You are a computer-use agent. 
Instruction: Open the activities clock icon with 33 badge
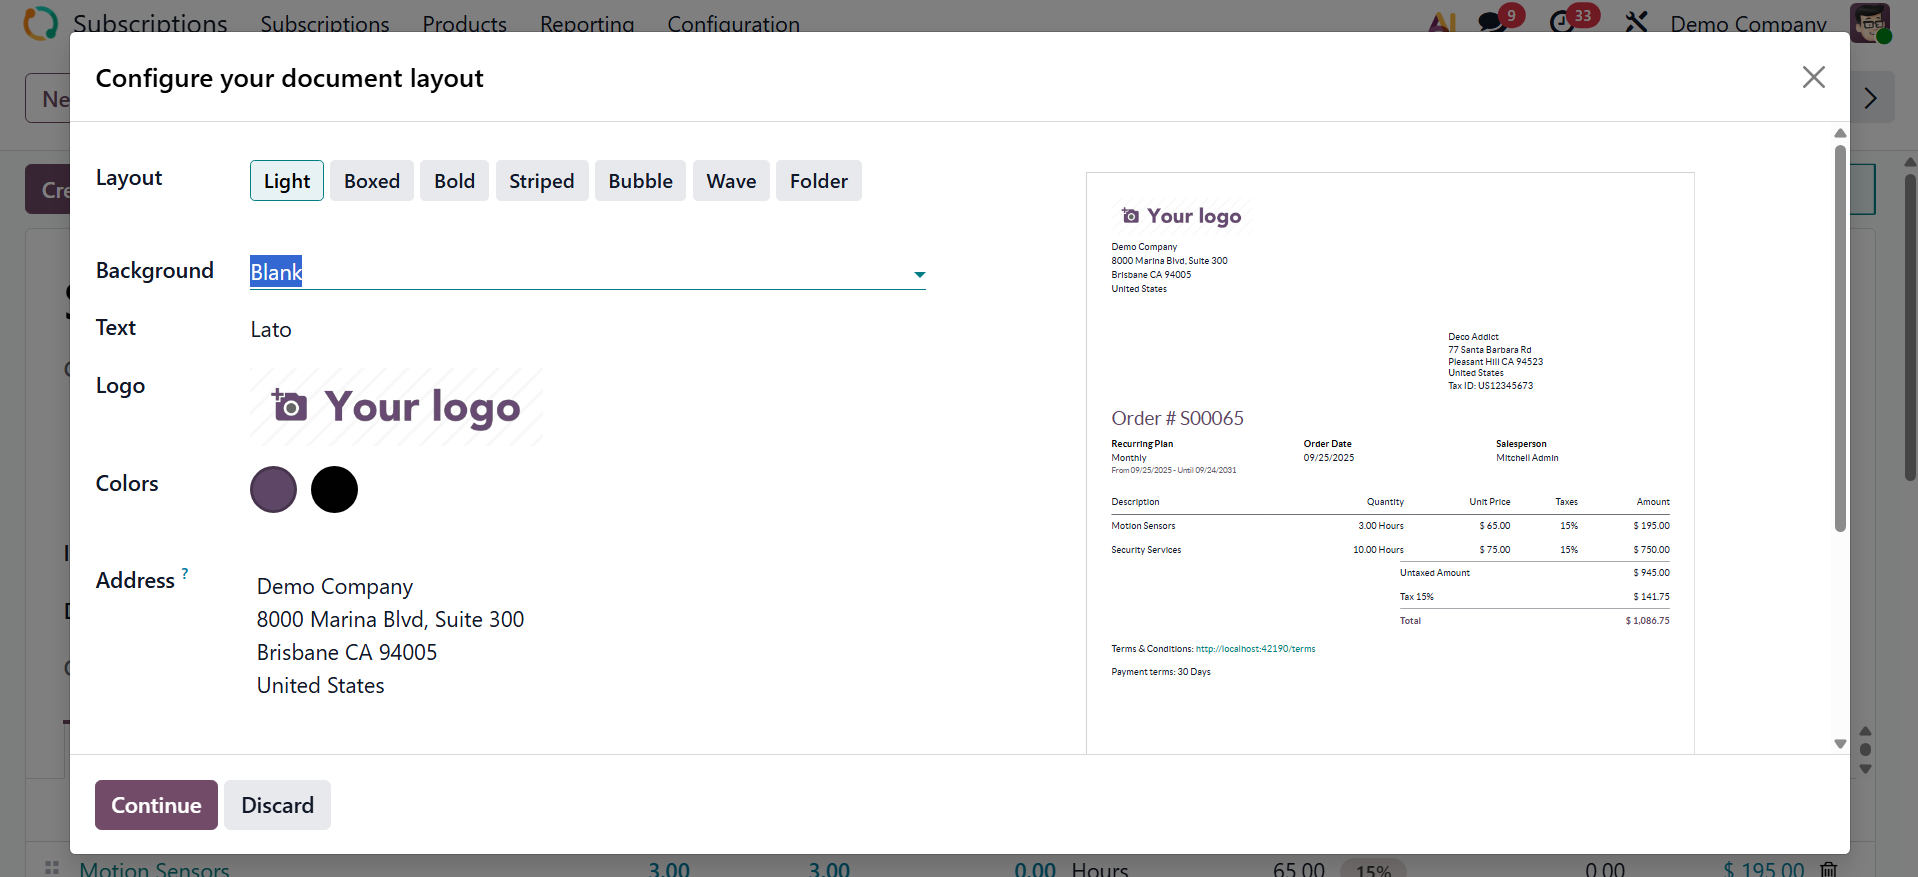pyautogui.click(x=1562, y=22)
